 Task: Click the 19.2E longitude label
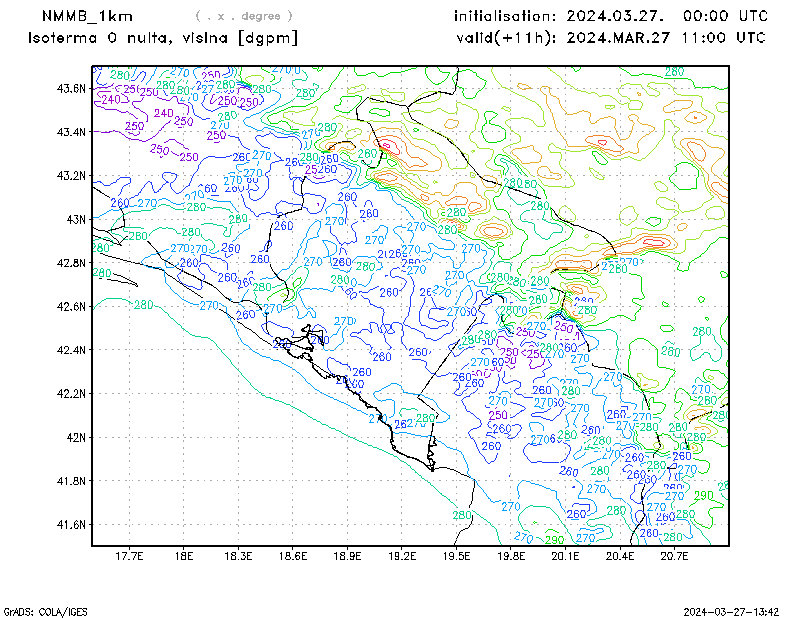[402, 556]
